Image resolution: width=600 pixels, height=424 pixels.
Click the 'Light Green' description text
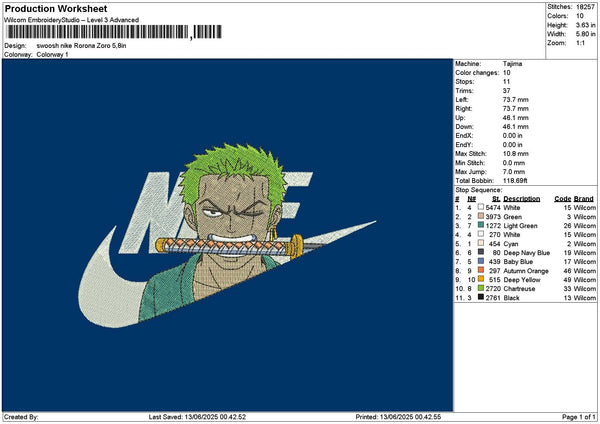pos(520,226)
